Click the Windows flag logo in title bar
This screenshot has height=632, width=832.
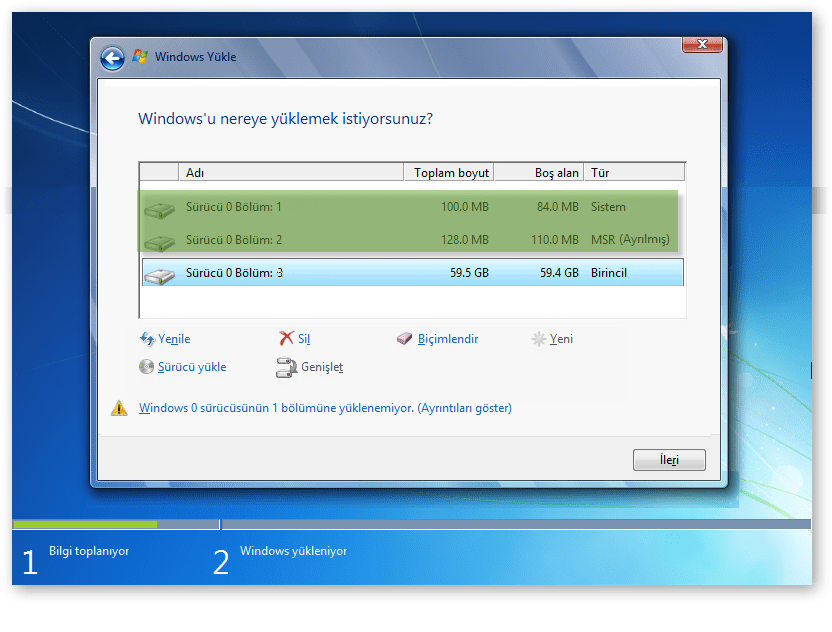[x=140, y=56]
